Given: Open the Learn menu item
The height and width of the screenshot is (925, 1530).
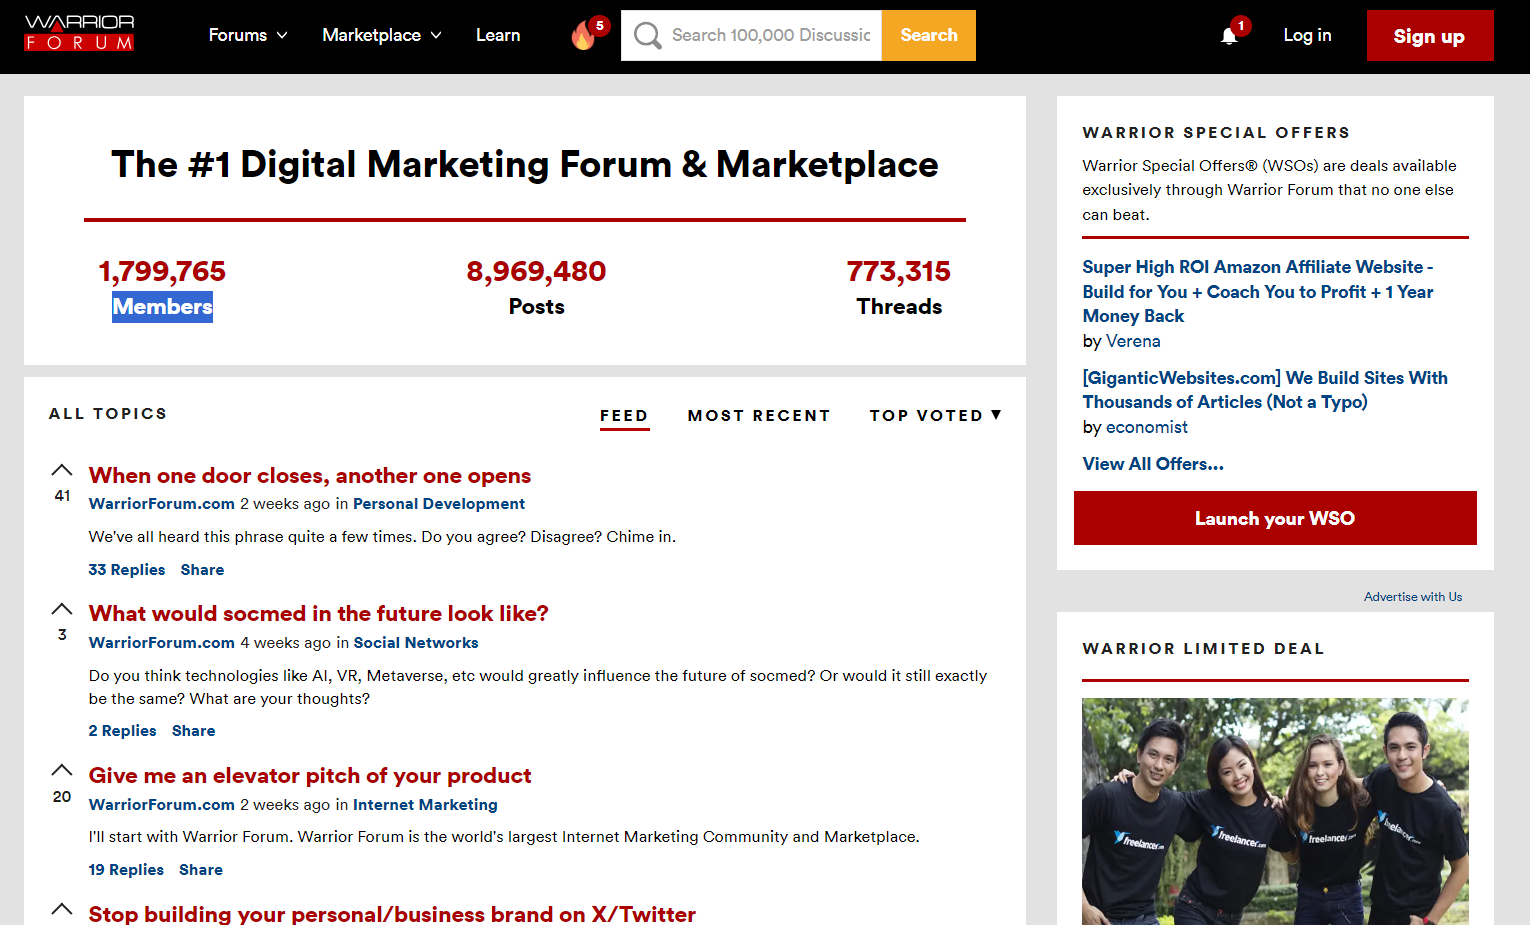Looking at the screenshot, I should point(498,35).
